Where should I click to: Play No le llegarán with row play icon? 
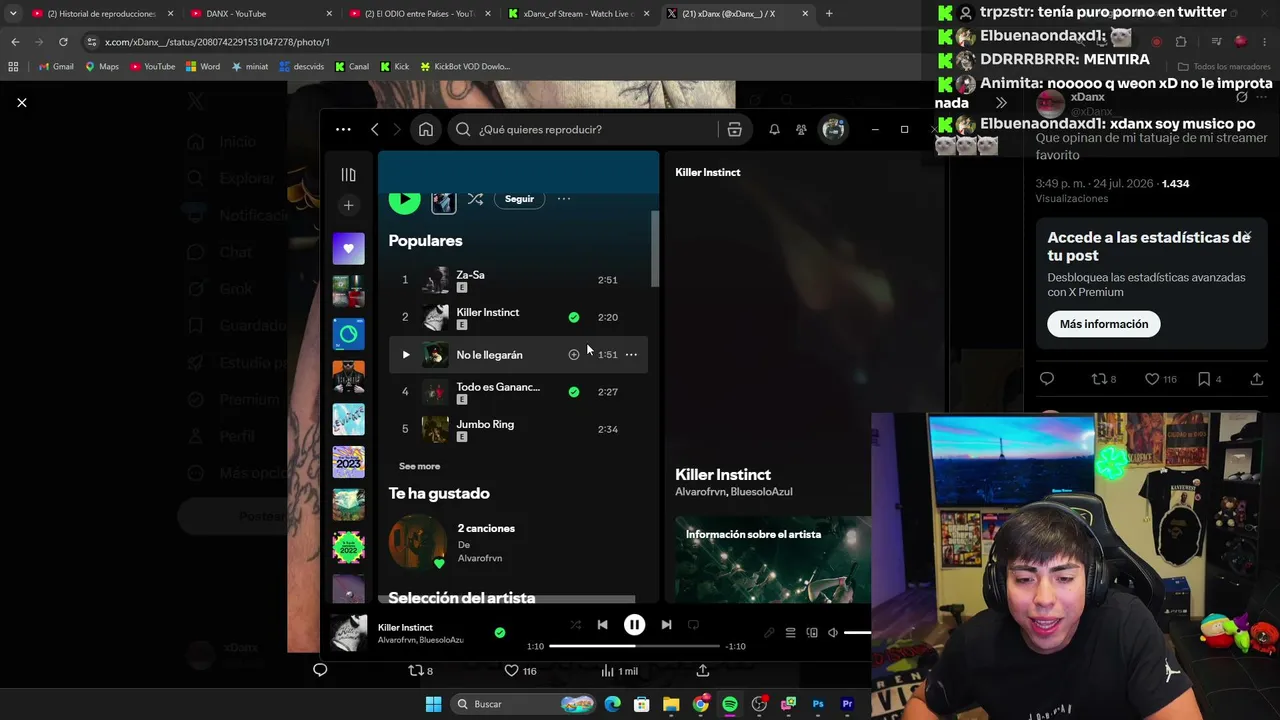tap(405, 354)
